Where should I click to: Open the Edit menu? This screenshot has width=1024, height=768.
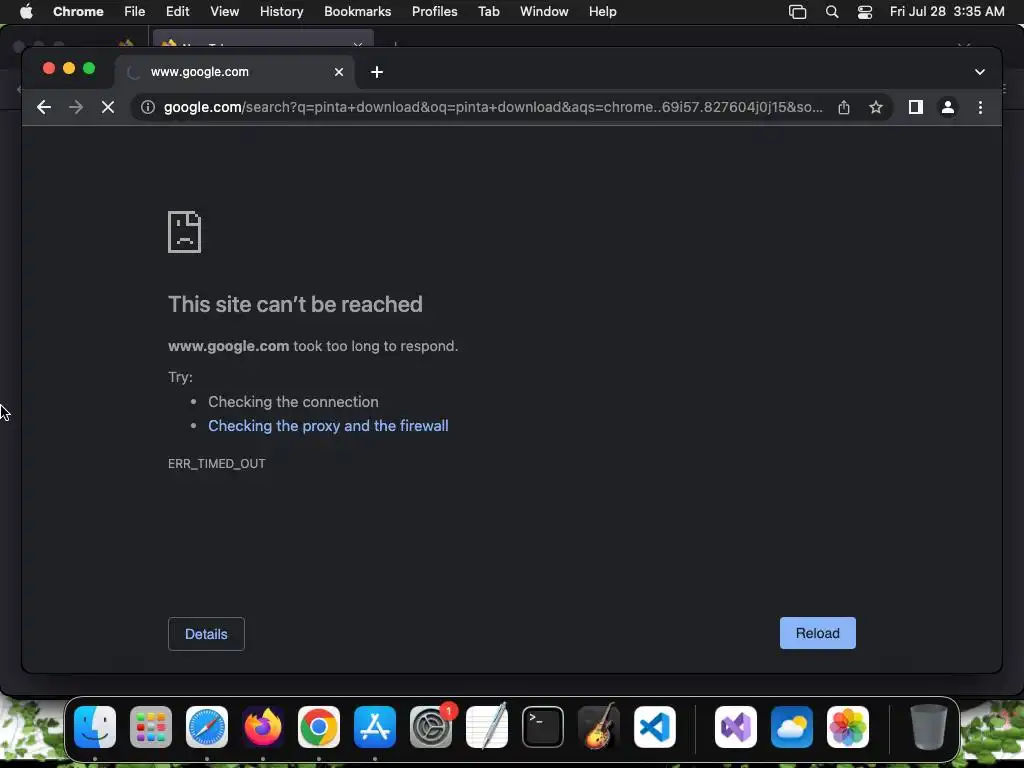pyautogui.click(x=177, y=12)
